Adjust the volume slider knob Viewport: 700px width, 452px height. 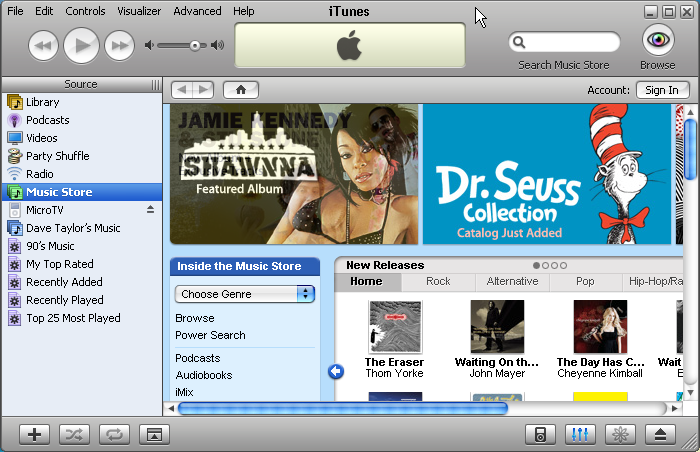[195, 46]
